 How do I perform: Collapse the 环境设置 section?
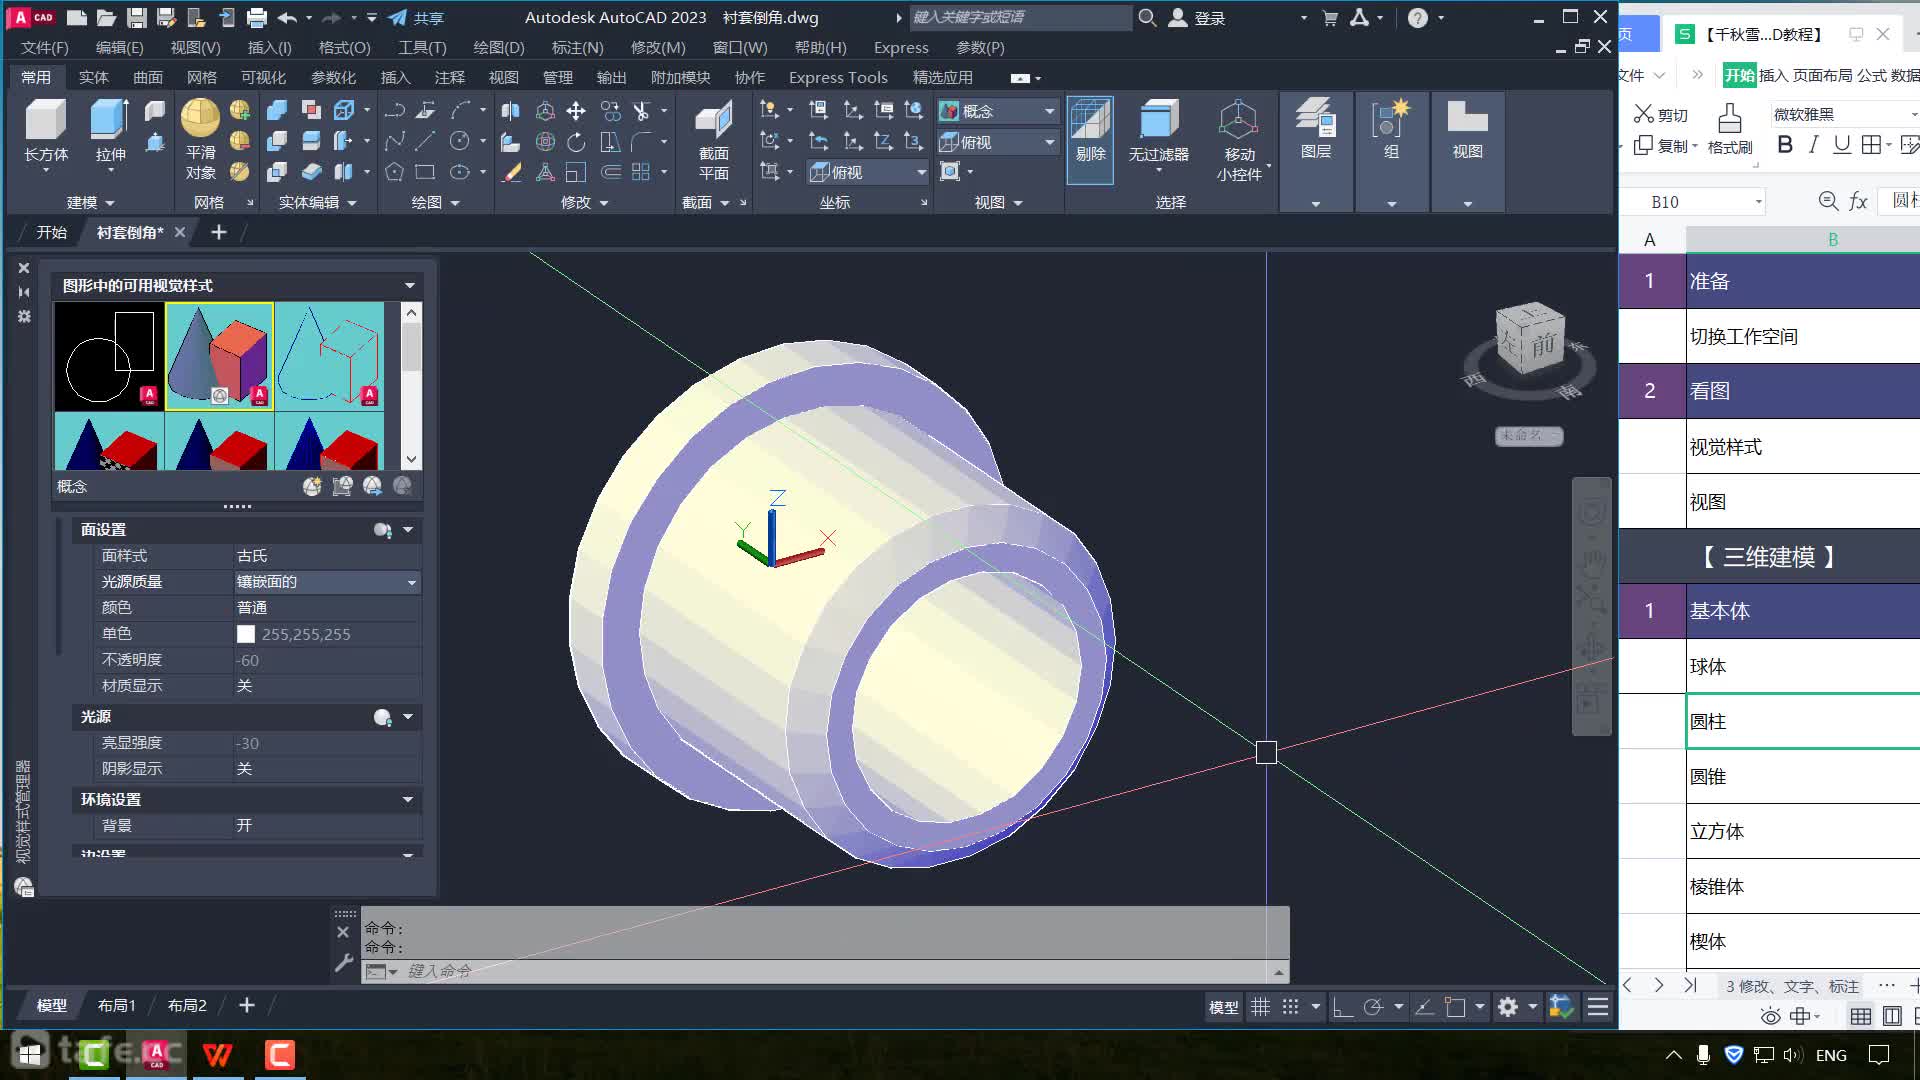407,800
